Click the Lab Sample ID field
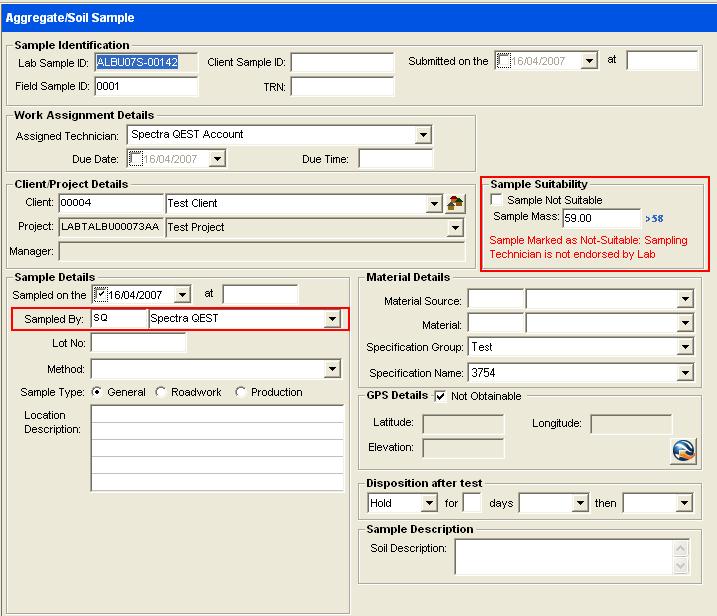Viewport: 717px width, 616px height. tap(146, 62)
